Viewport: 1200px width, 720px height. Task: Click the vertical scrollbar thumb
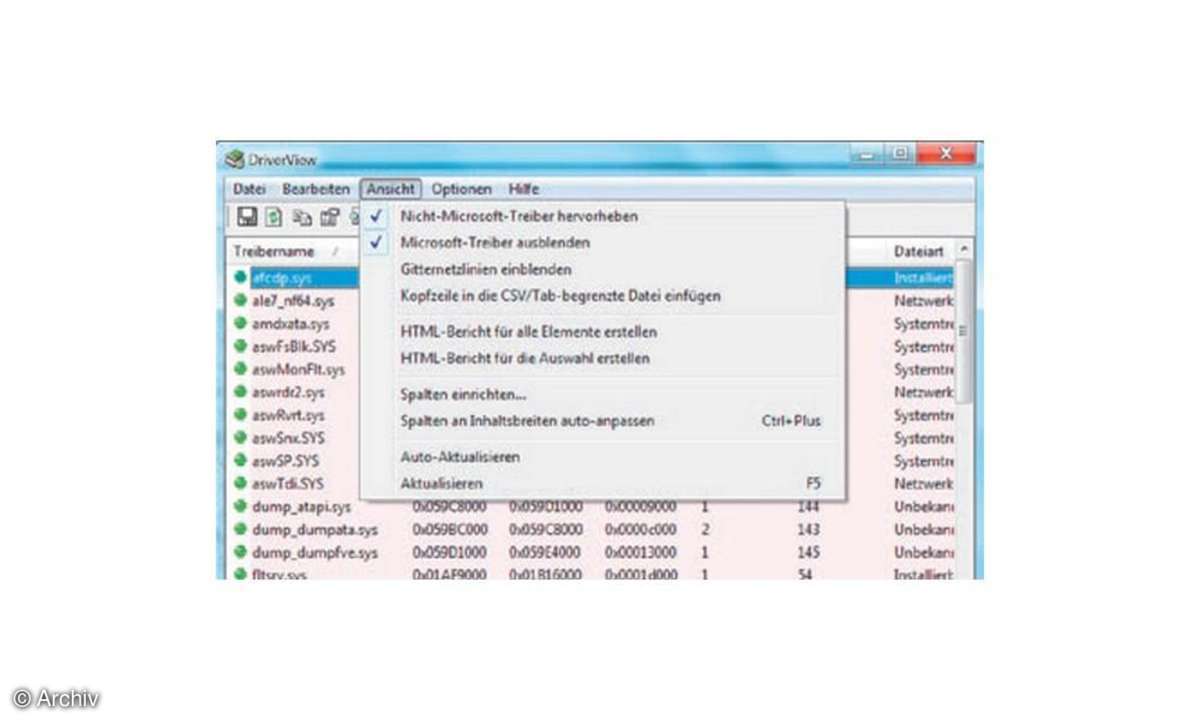[964, 331]
